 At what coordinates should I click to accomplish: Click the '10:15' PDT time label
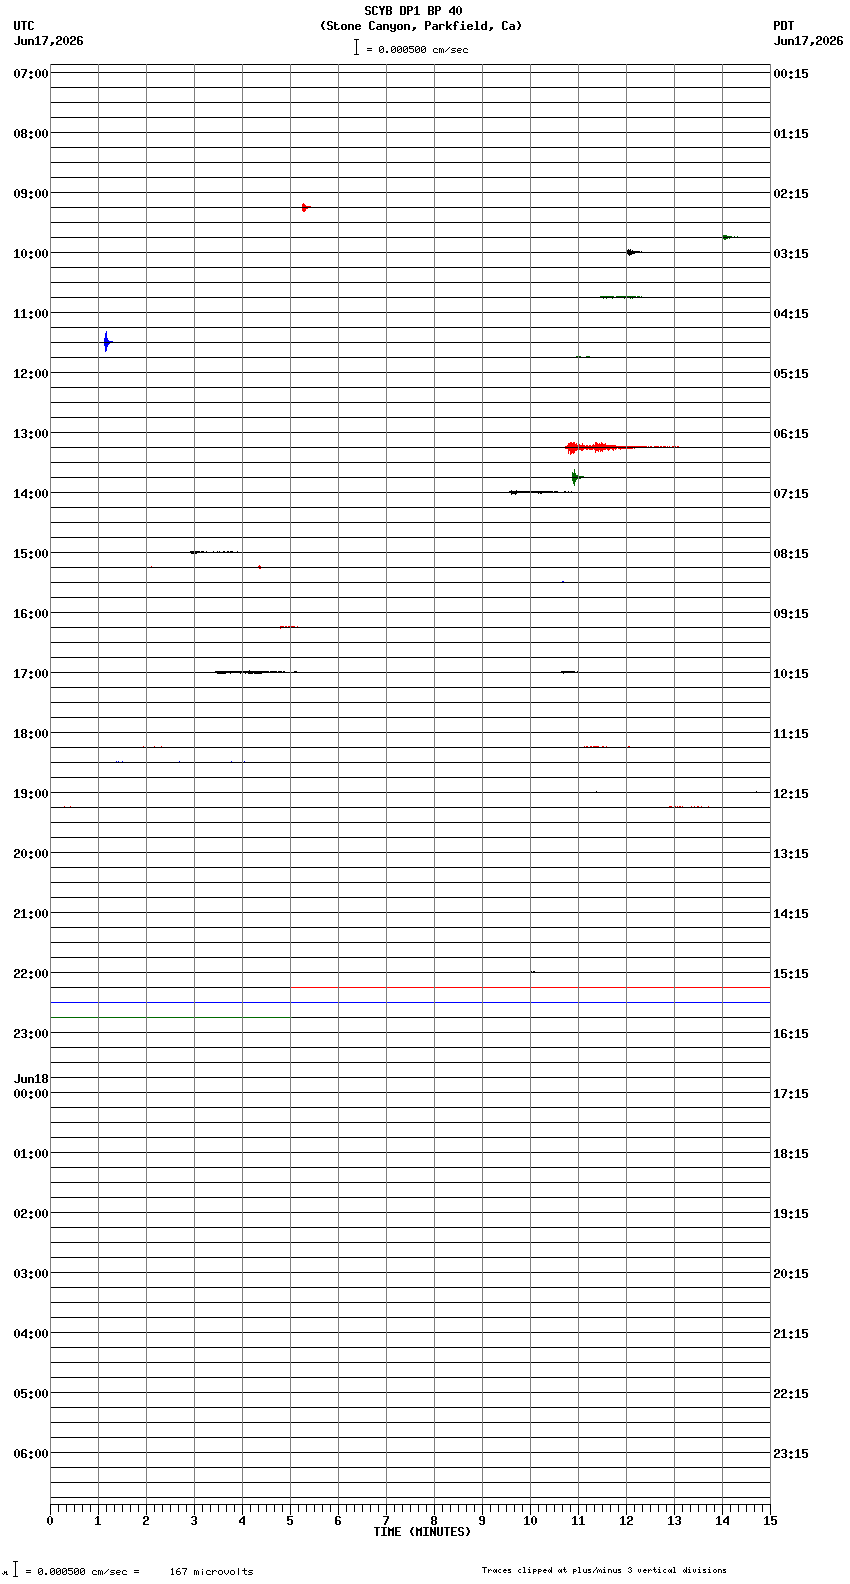pos(791,674)
